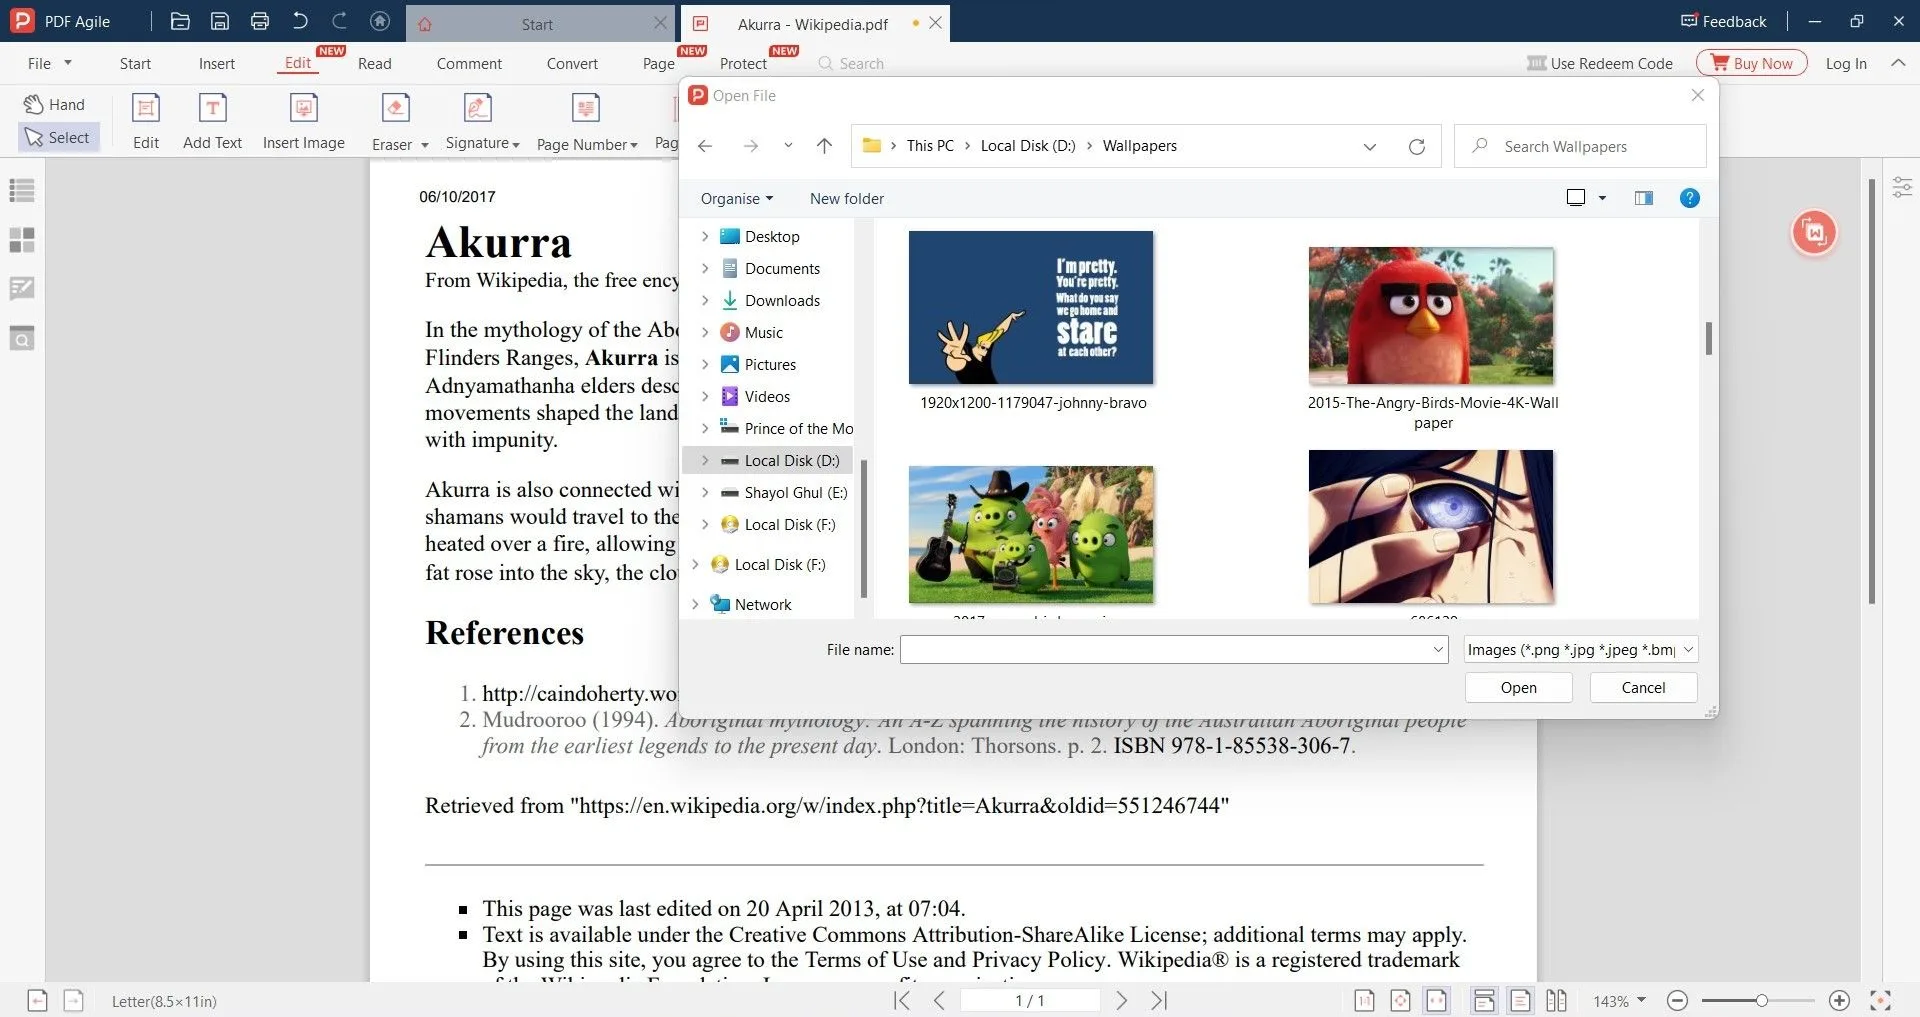Enable two-page view layout
The height and width of the screenshot is (1017, 1920).
click(x=1556, y=1000)
